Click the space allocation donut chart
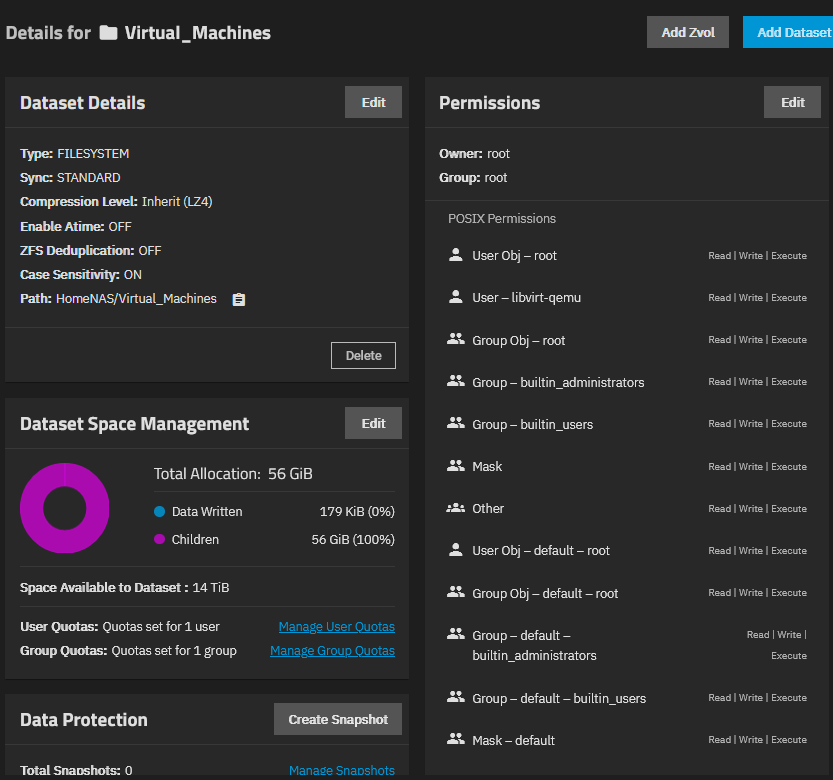Viewport: 833px width, 780px height. pos(65,508)
